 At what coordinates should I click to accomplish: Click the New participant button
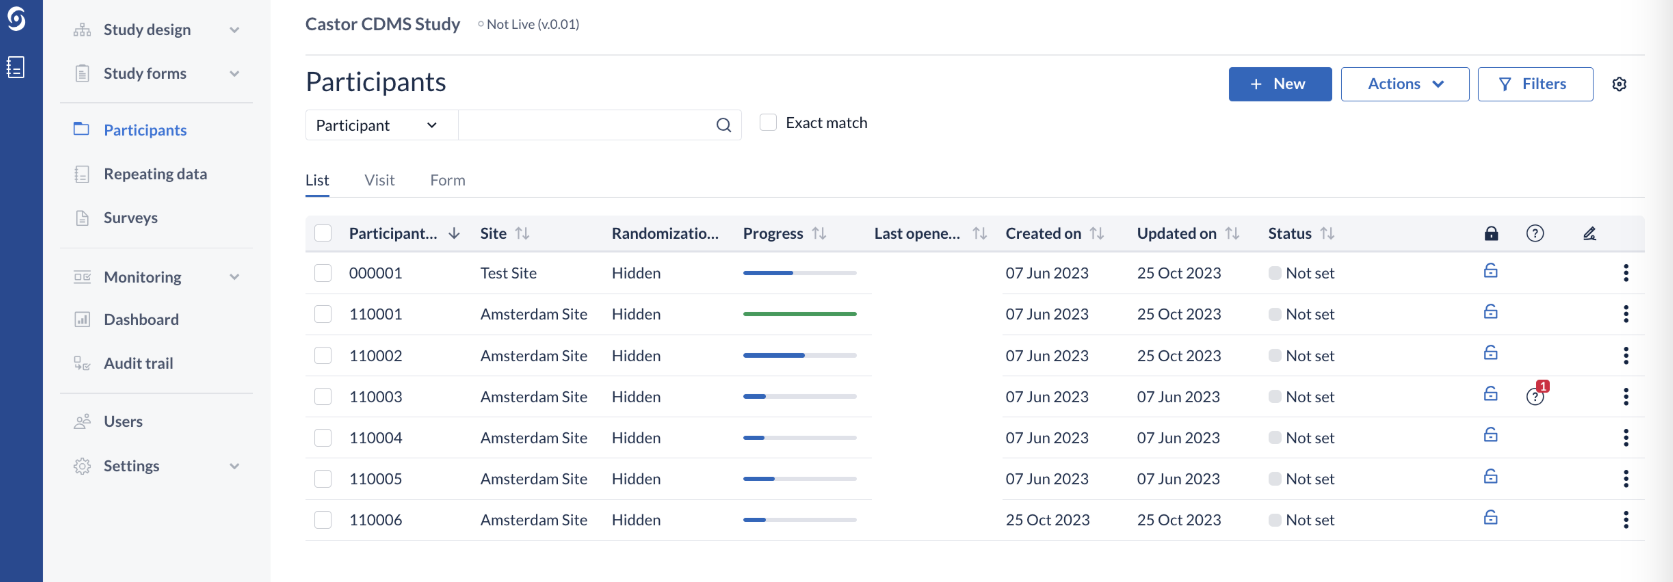click(1280, 84)
